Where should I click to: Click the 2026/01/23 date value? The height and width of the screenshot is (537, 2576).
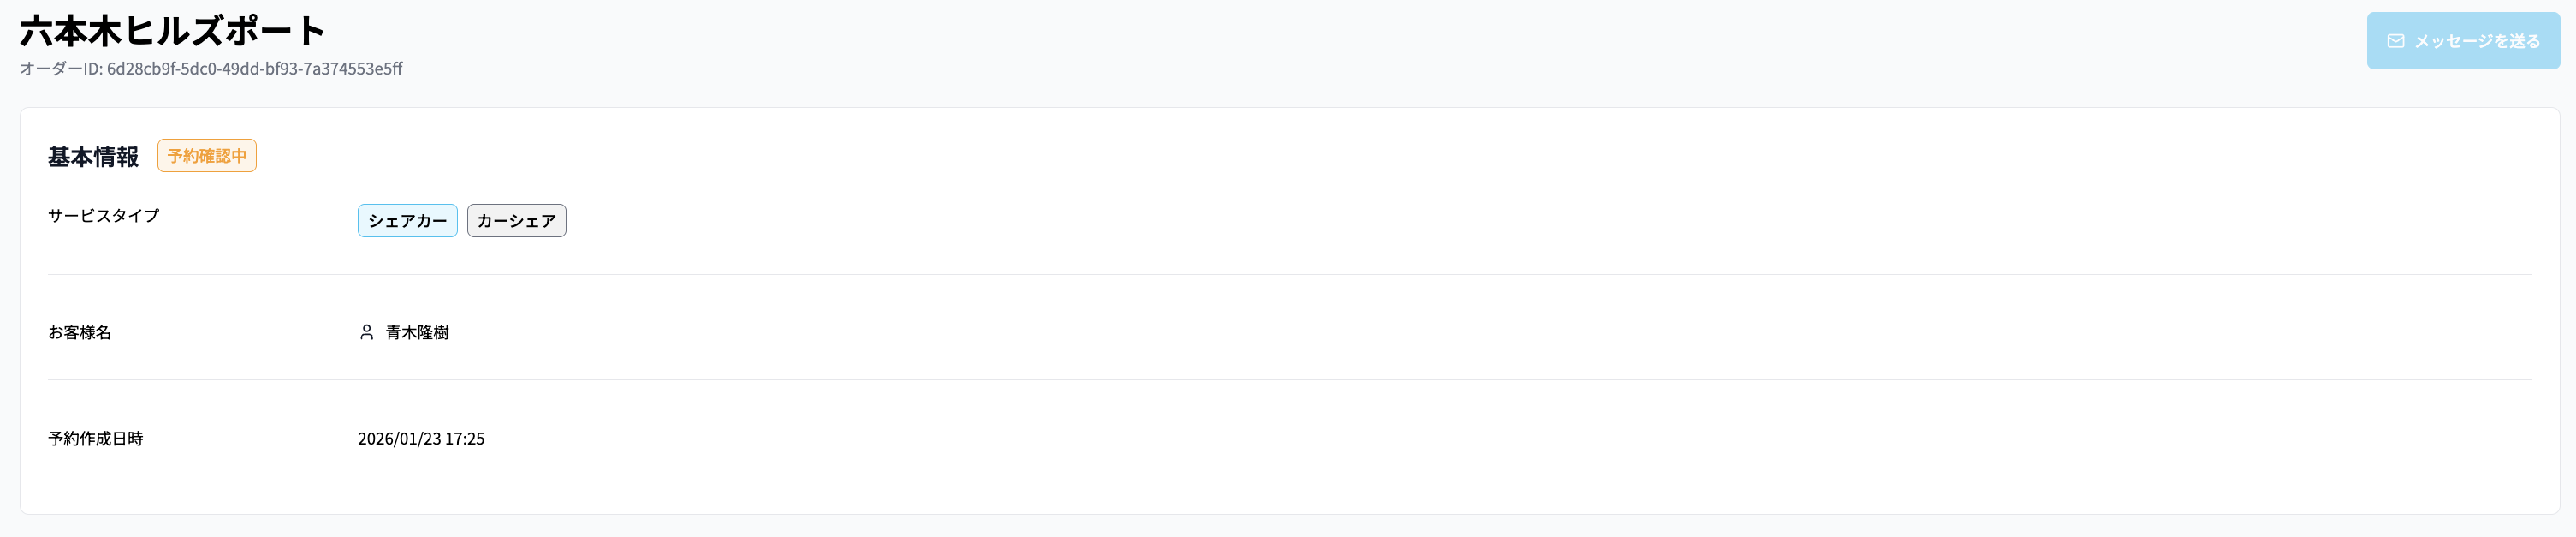click(x=399, y=439)
